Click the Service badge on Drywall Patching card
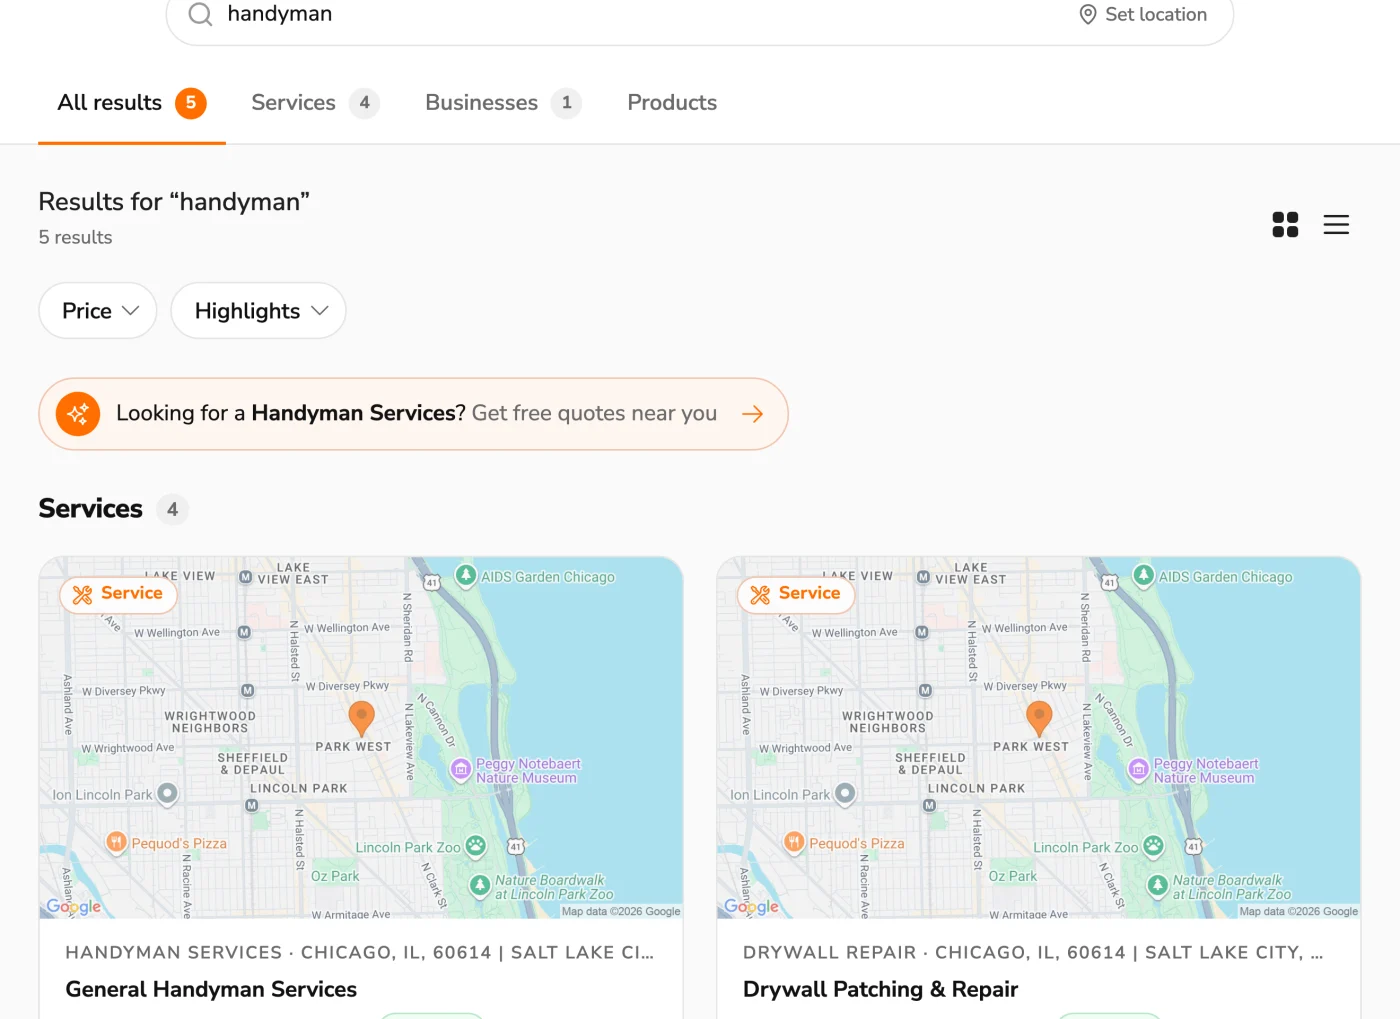 (797, 594)
